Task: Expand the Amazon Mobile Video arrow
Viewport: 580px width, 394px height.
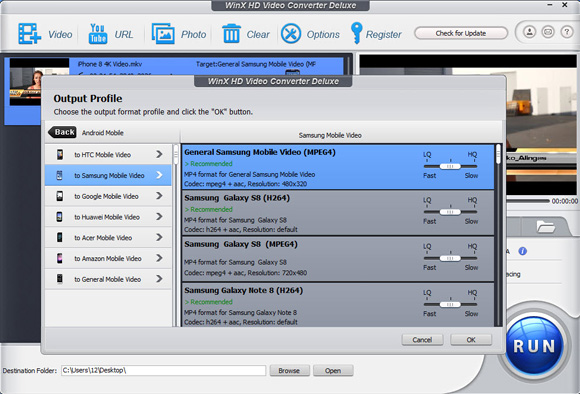Action: click(x=159, y=258)
